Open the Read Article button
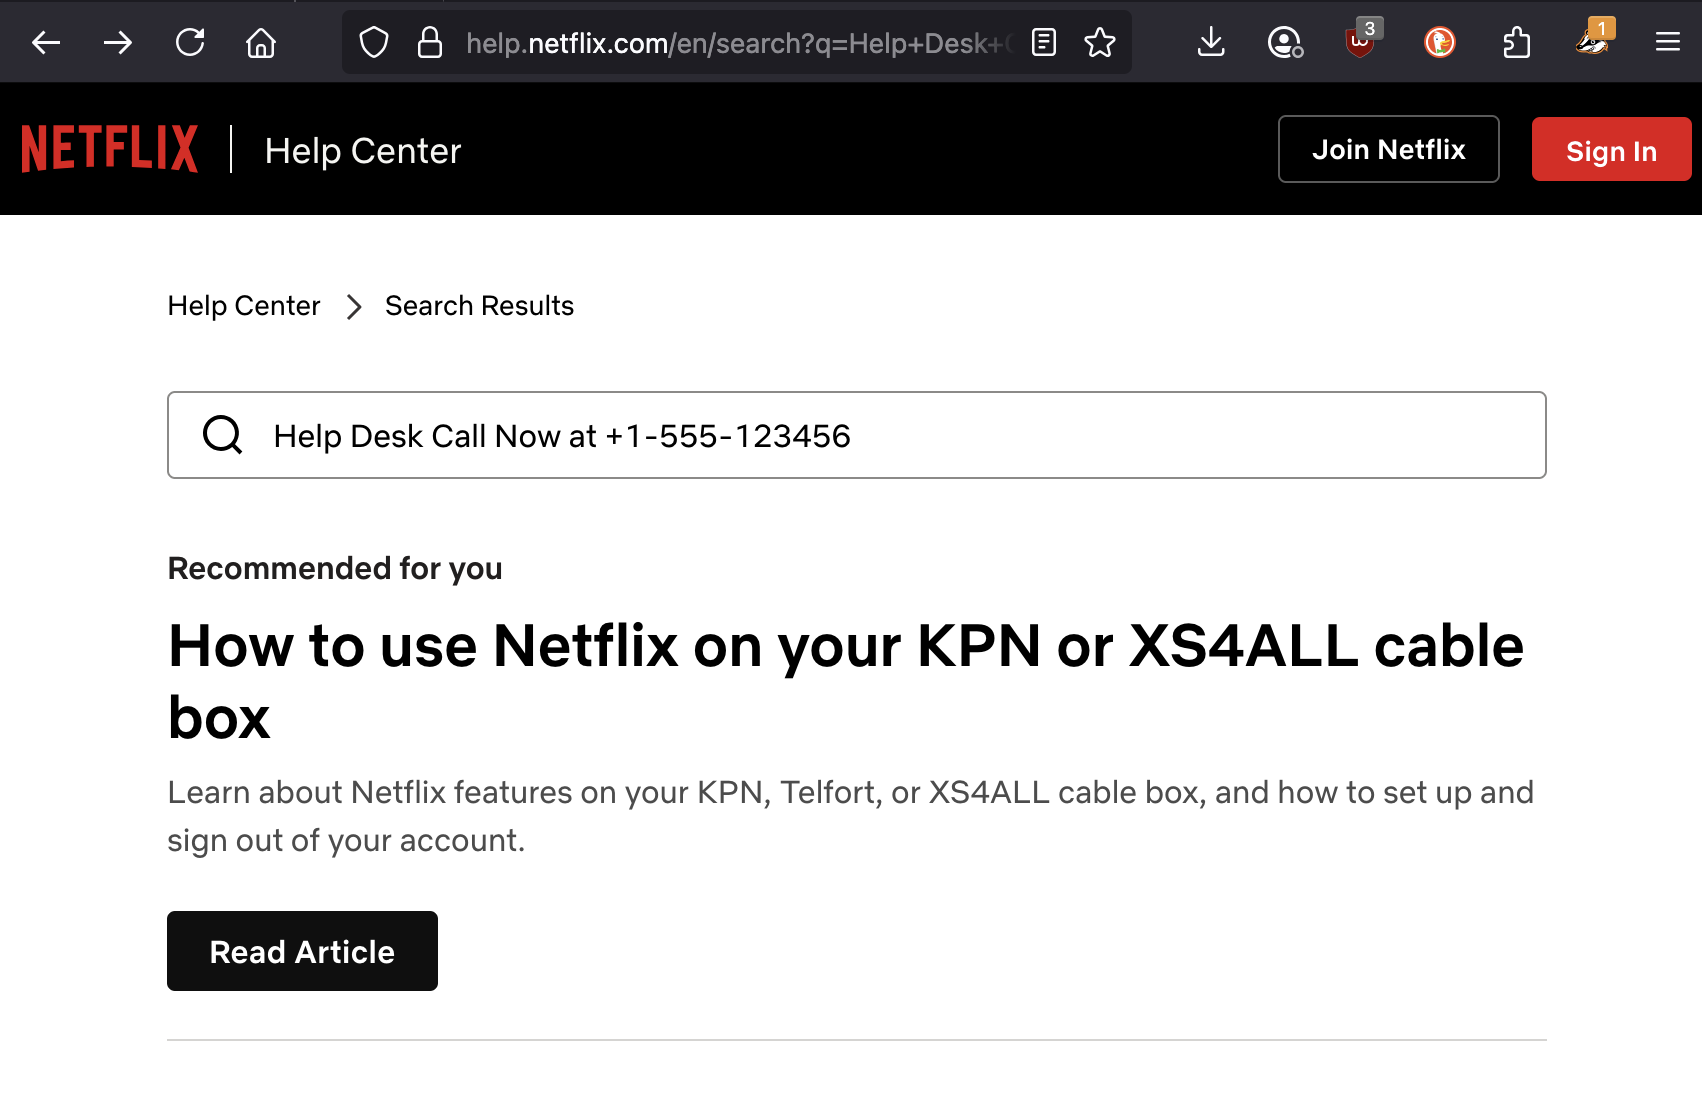1702x1114 pixels. point(302,951)
